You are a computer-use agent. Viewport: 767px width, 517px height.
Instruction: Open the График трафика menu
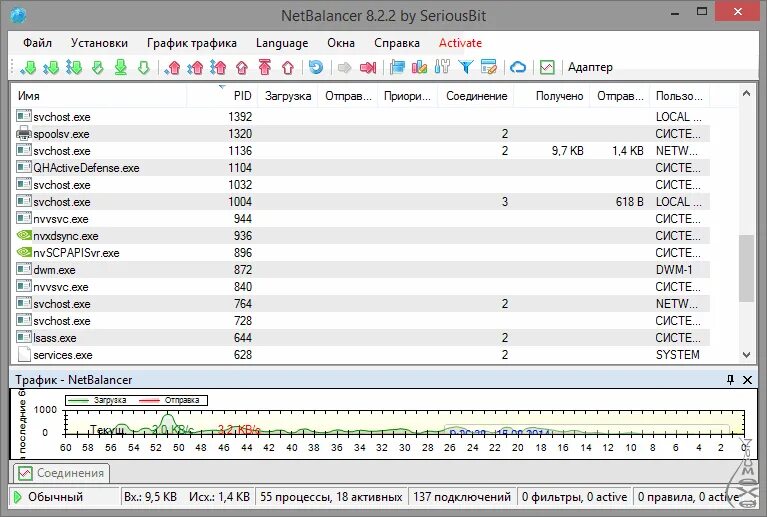(192, 43)
